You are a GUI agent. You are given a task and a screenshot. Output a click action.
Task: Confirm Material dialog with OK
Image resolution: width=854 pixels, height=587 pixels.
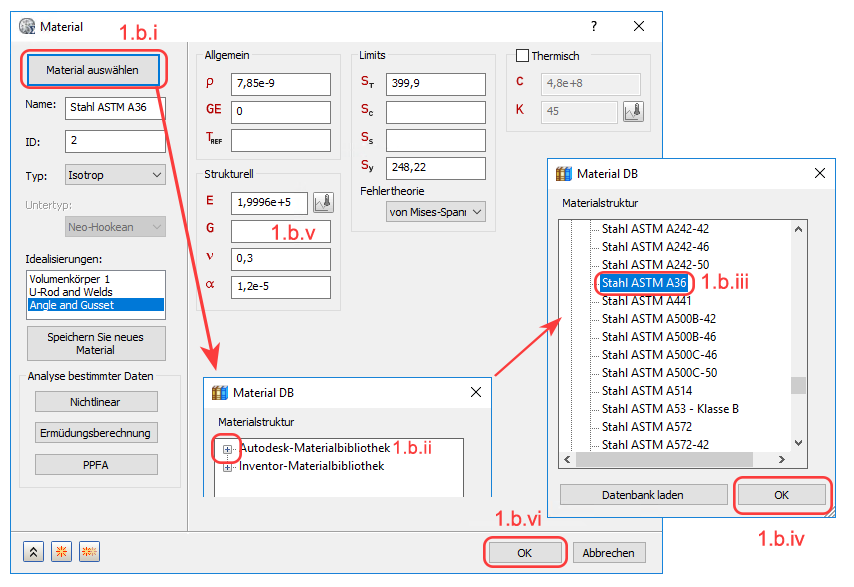click(524, 553)
